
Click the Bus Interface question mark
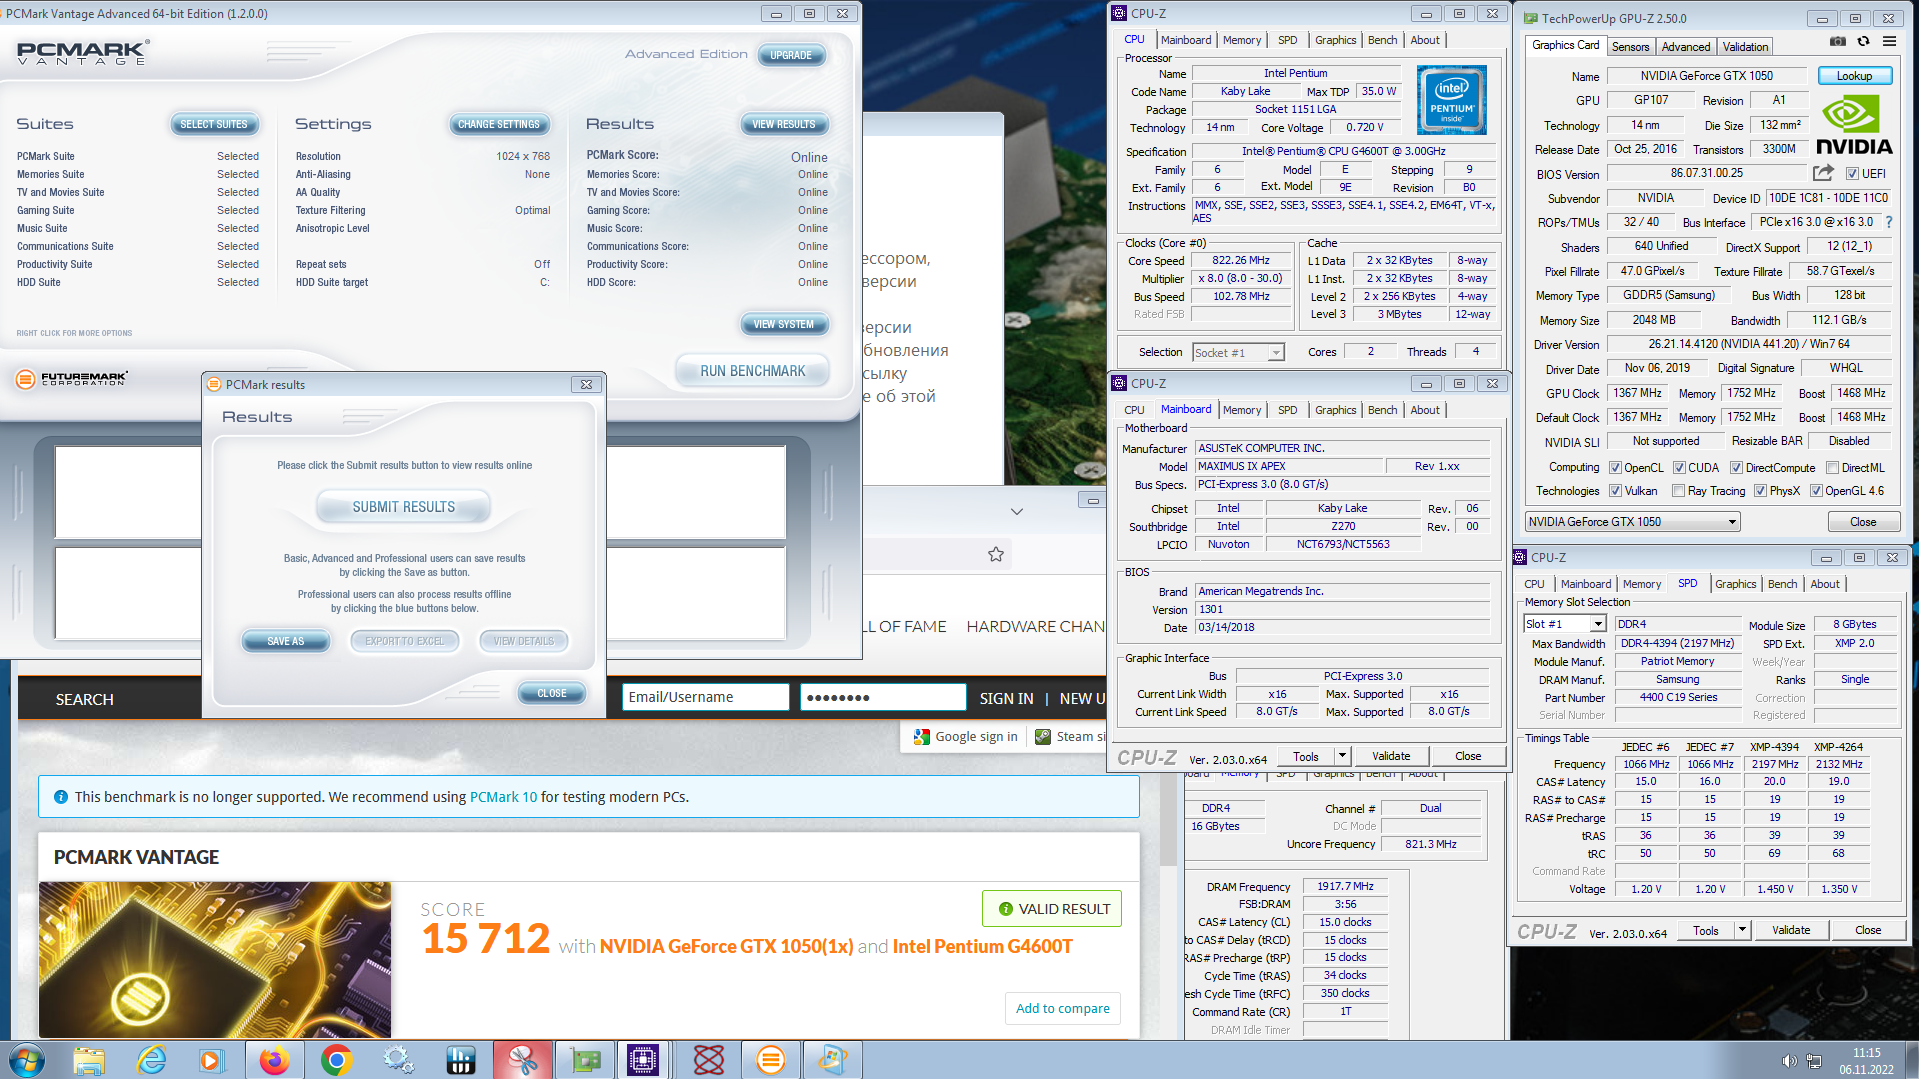1889,222
